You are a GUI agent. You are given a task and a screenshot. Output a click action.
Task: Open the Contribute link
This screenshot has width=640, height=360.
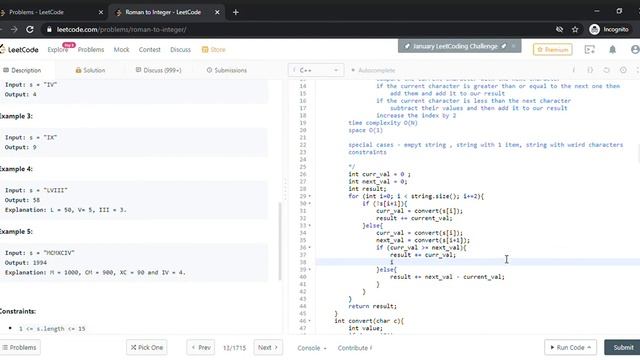355,348
